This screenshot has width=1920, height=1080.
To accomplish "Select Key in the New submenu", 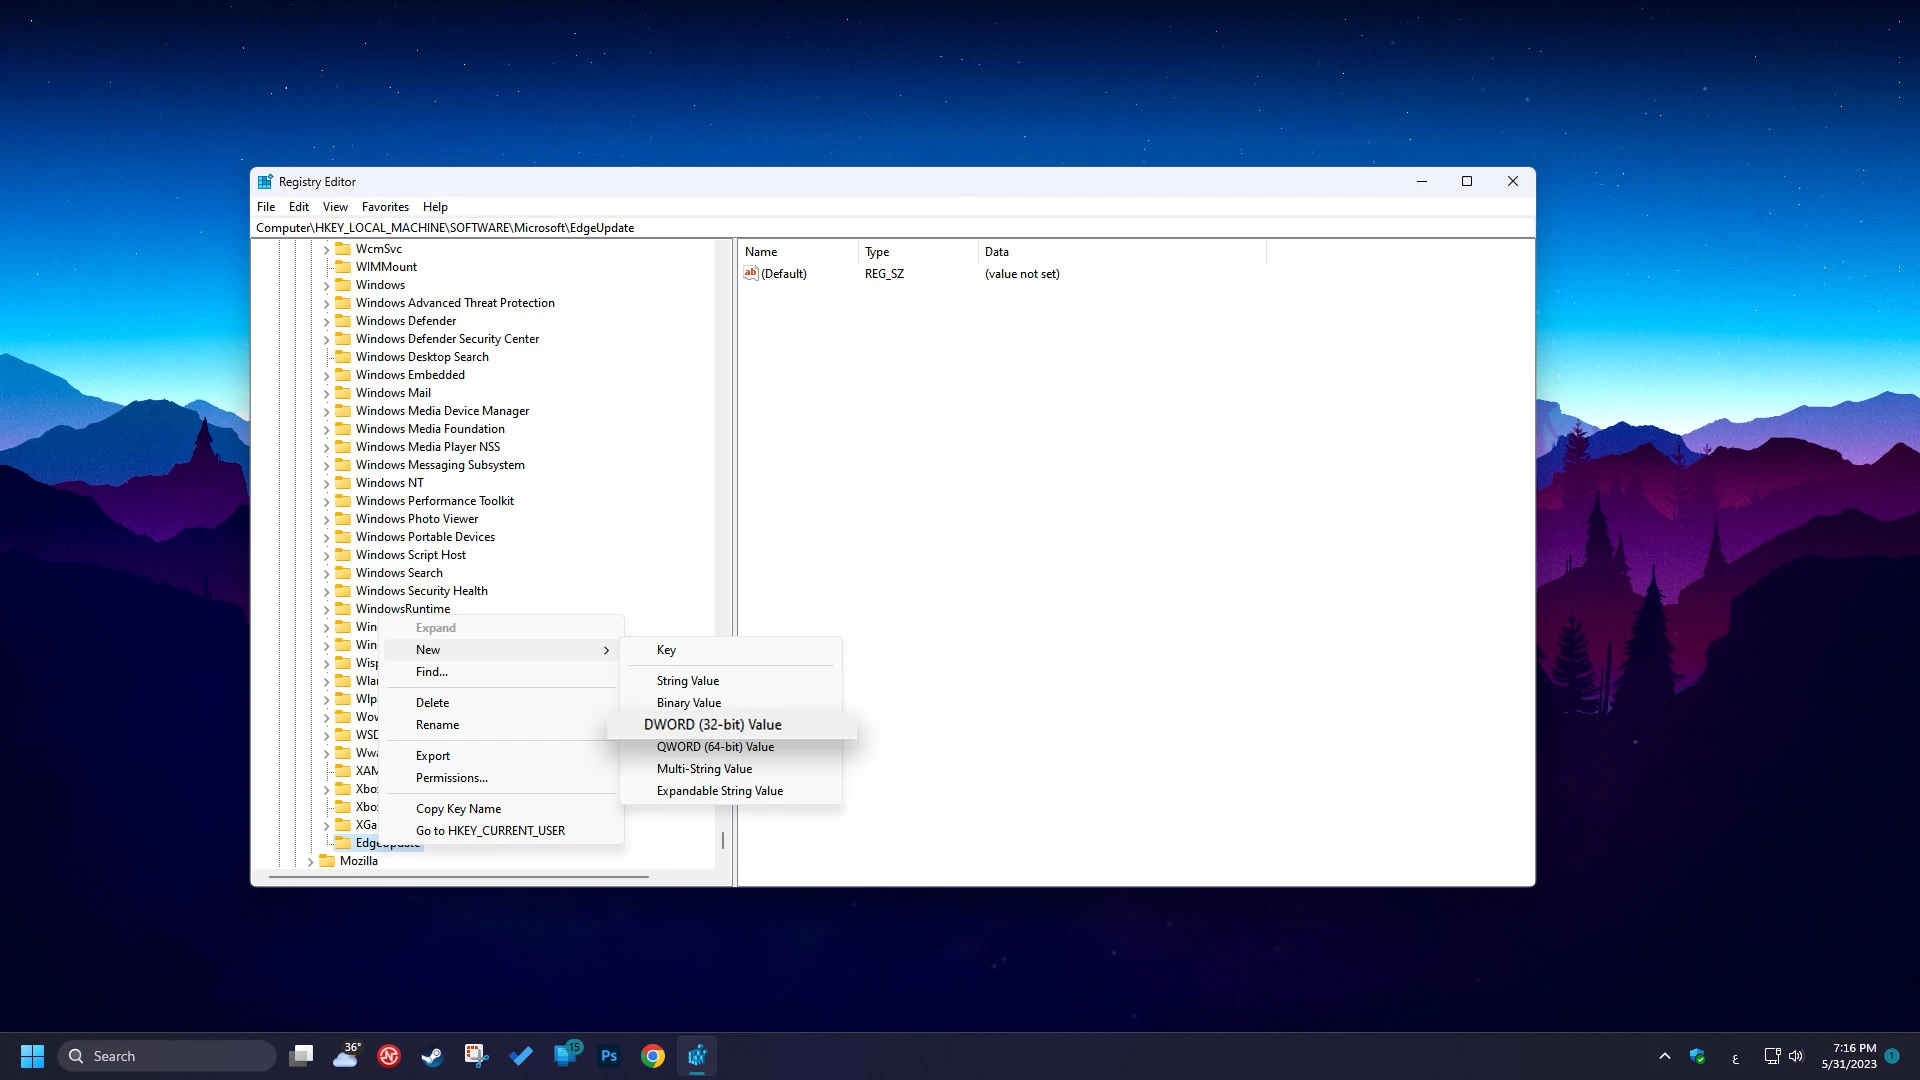I will (731, 650).
